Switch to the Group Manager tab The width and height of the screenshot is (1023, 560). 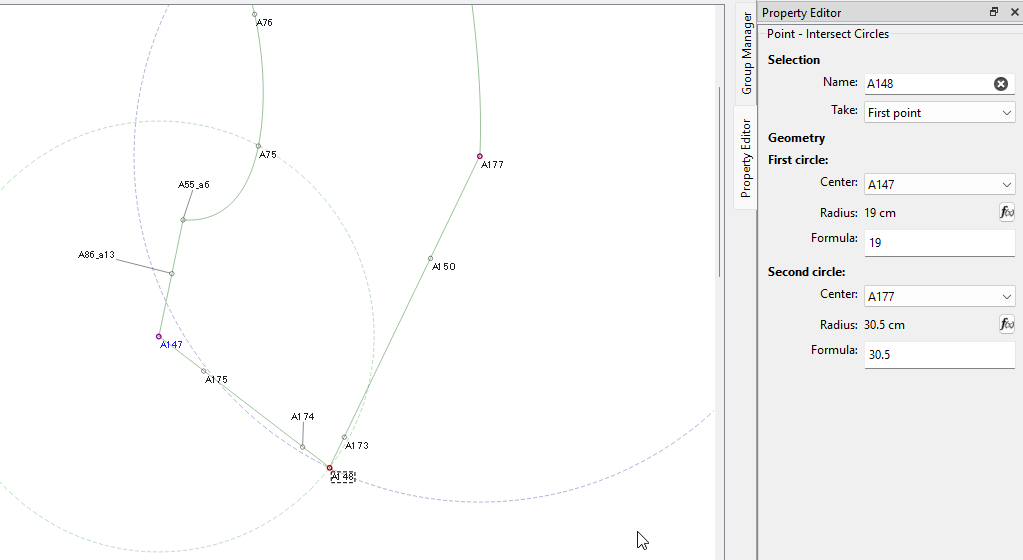[746, 54]
